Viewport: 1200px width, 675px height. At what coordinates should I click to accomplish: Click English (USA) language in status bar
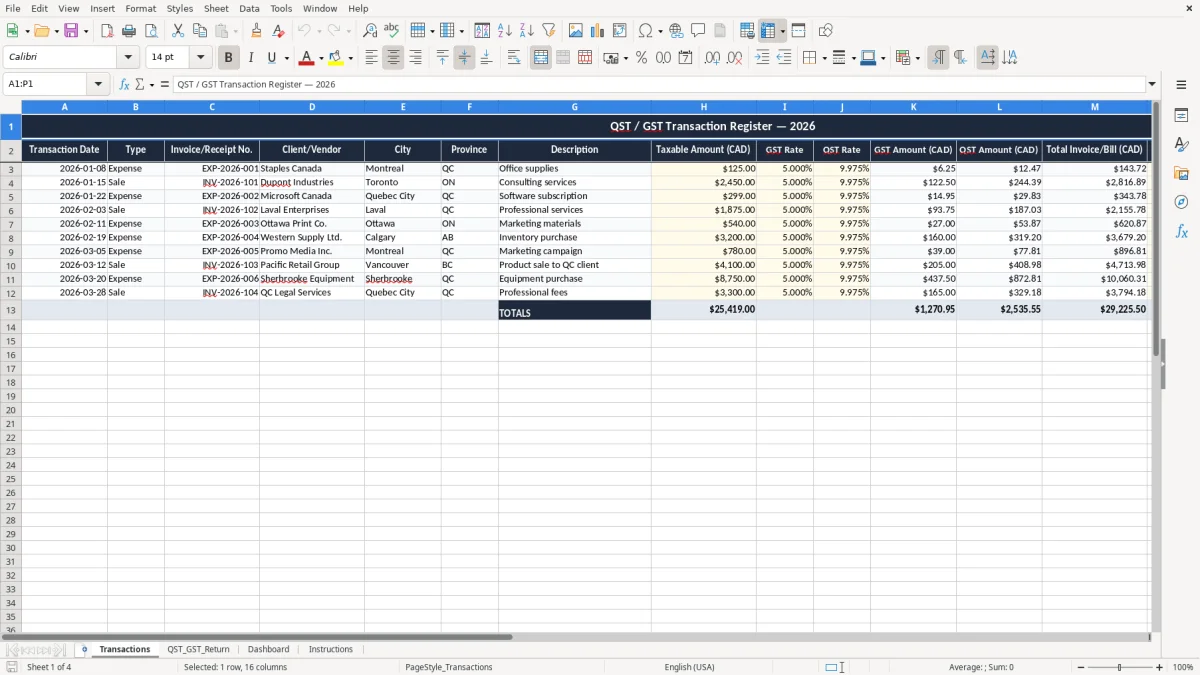tap(689, 667)
